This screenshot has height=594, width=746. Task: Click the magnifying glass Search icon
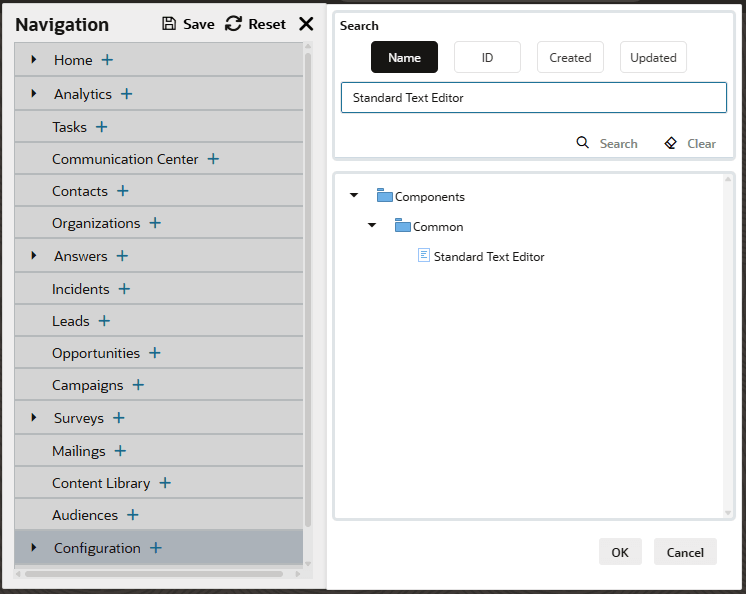pos(582,142)
